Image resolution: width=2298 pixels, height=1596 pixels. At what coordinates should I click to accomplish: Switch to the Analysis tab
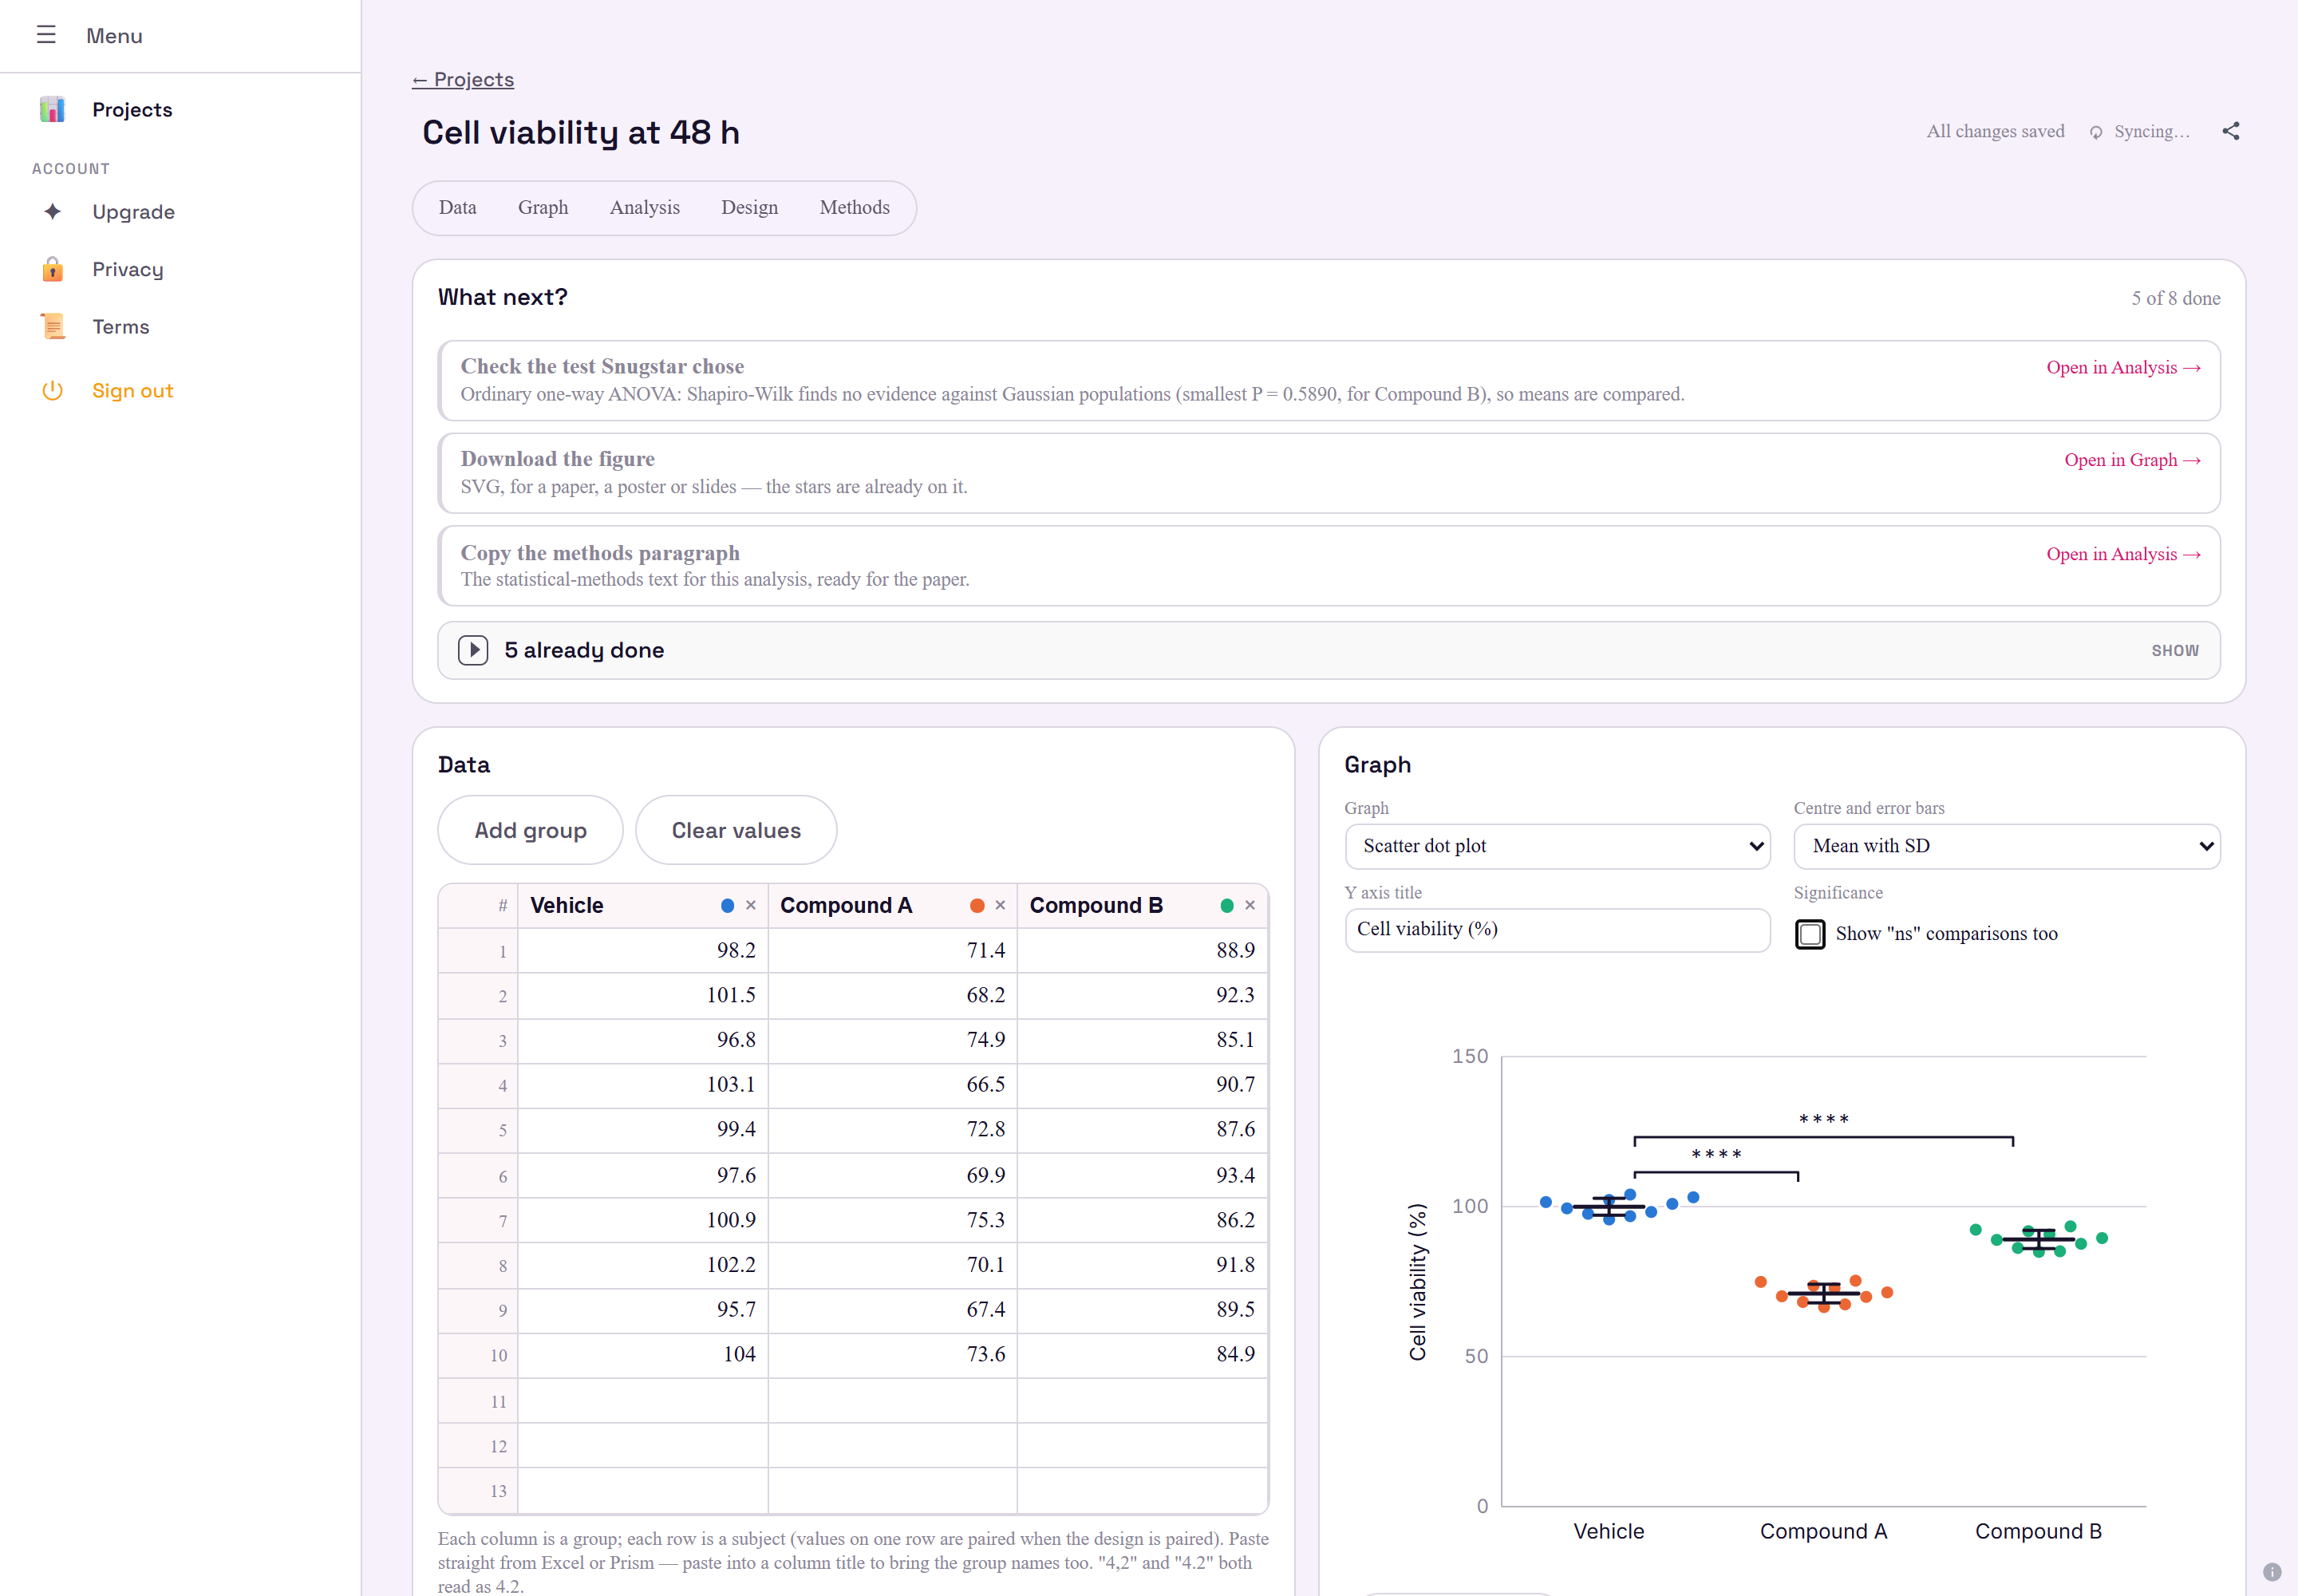click(x=645, y=207)
